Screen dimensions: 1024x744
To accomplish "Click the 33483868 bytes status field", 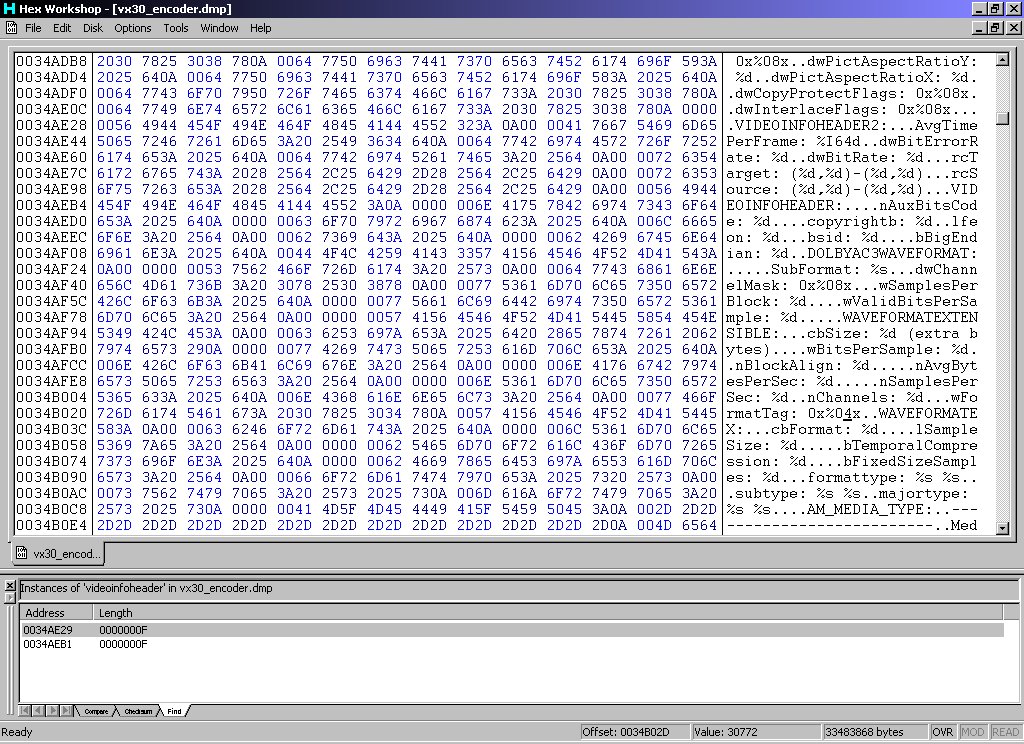I will point(874,732).
